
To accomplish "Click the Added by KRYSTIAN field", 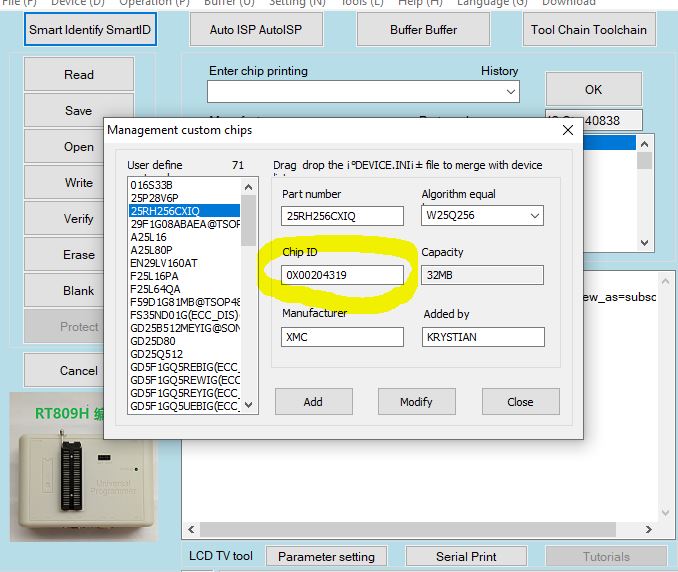I will tap(483, 337).
